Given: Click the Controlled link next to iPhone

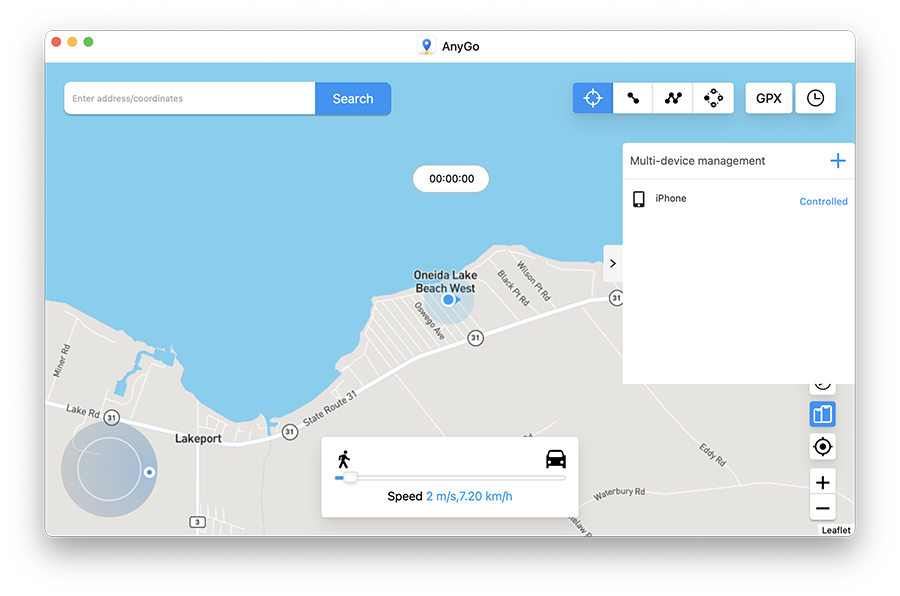Looking at the screenshot, I should click(823, 201).
